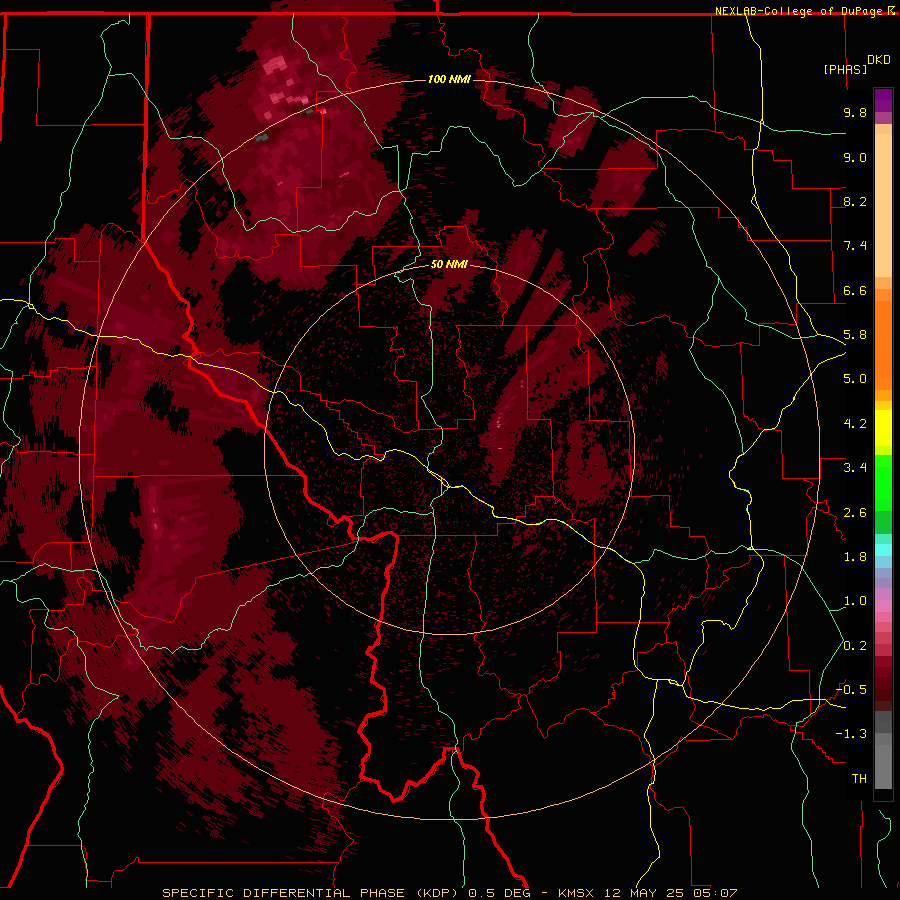Click the 5.8 value on the scale
900x900 pixels.
[855, 335]
